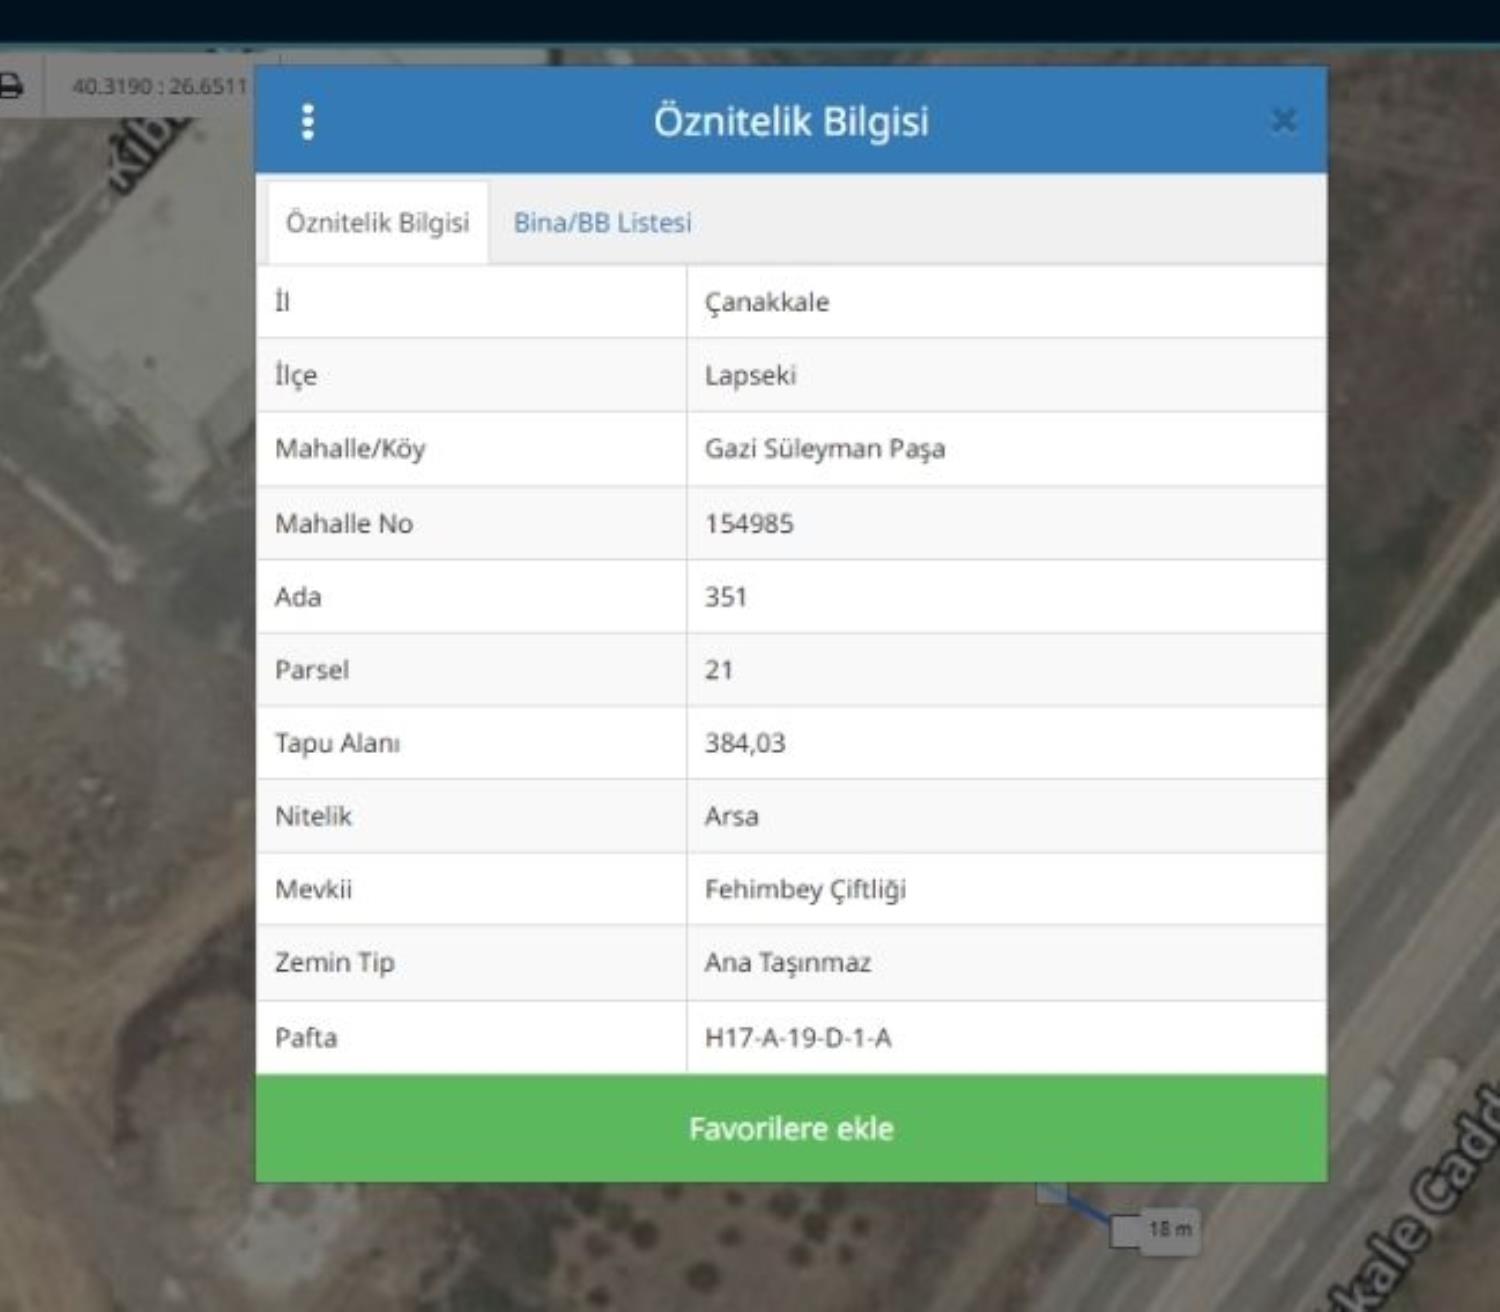Click the Ada value 351
Viewport: 1500px width, 1312px height.
(726, 597)
